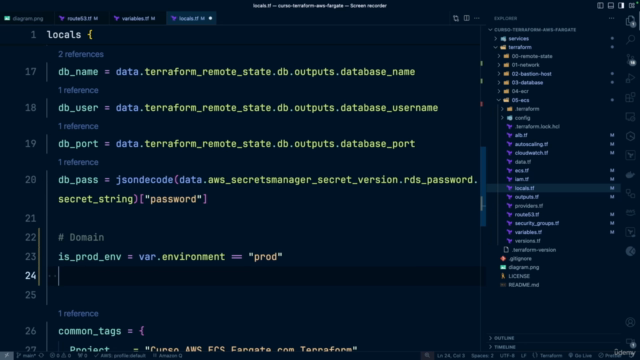Click Go Live in the status bar
Viewport: 640px width, 360px height.
580,356
